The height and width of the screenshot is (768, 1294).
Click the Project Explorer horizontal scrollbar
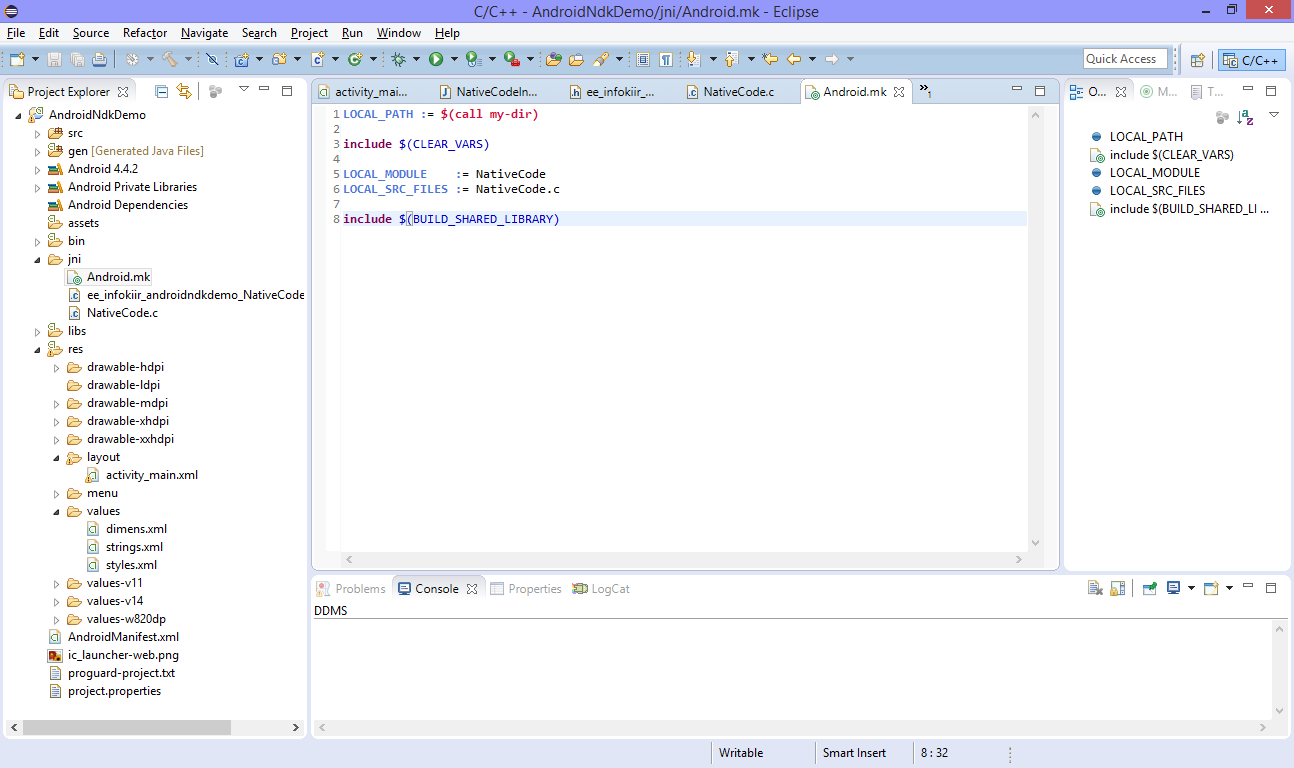[x=126, y=727]
